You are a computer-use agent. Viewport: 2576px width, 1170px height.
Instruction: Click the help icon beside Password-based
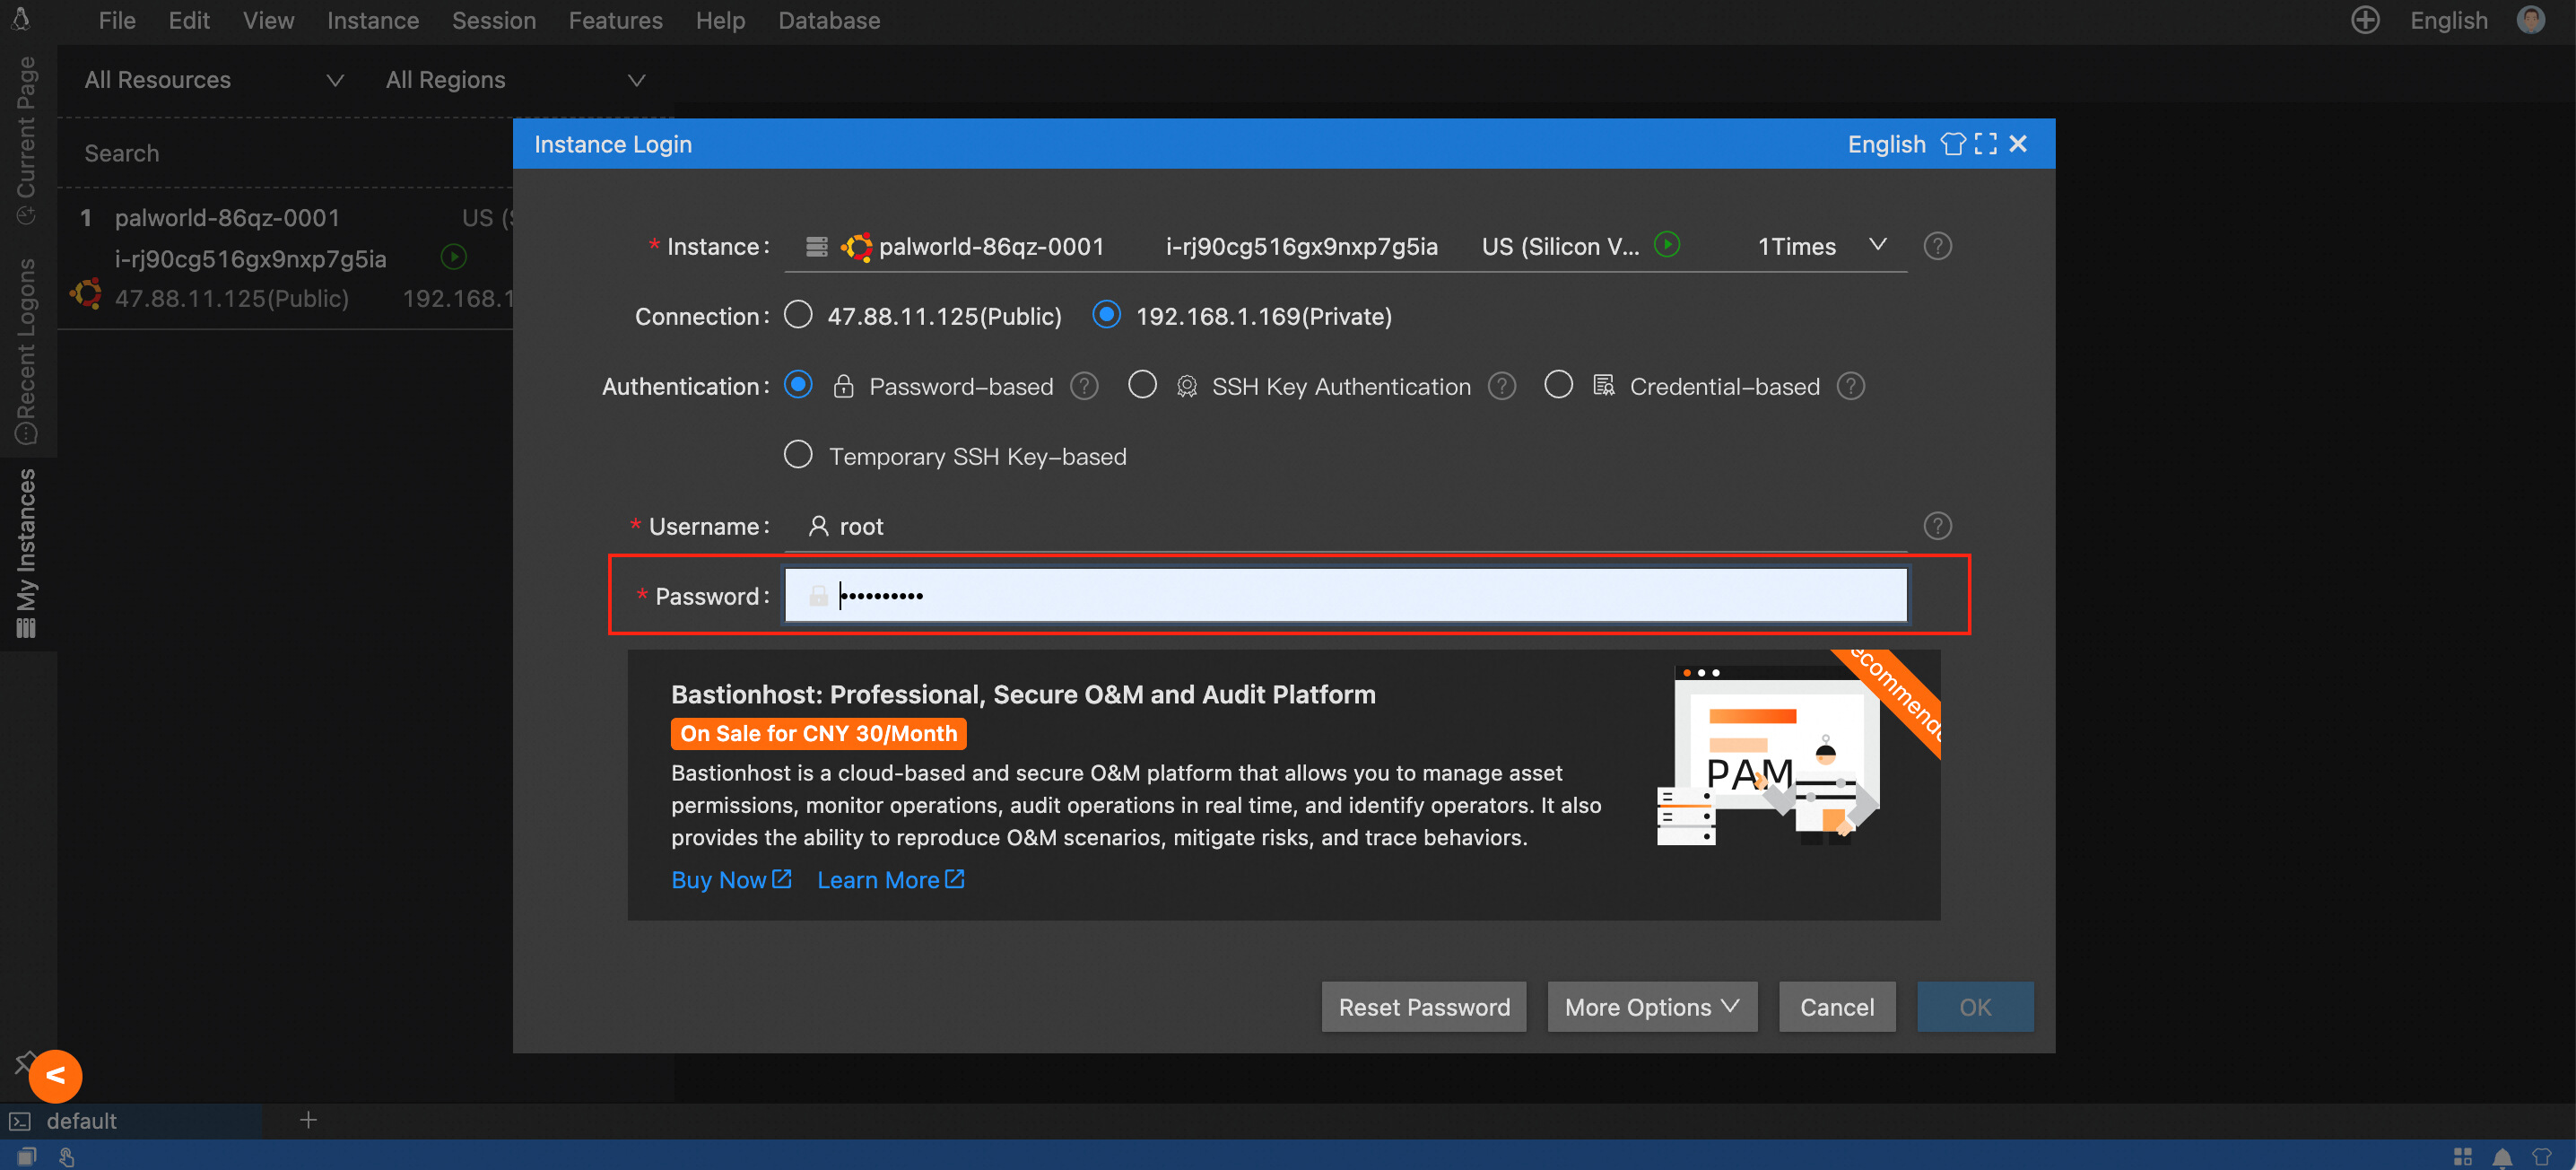click(x=1084, y=386)
